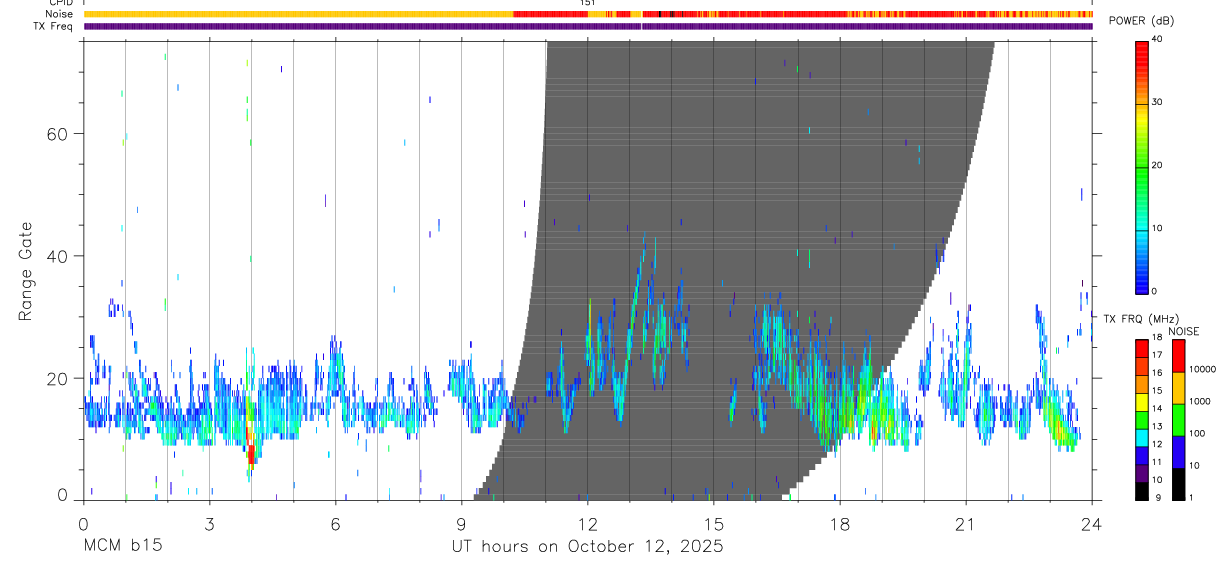Click UT hour tick label 21
This screenshot has width=1228, height=567.
click(x=965, y=523)
